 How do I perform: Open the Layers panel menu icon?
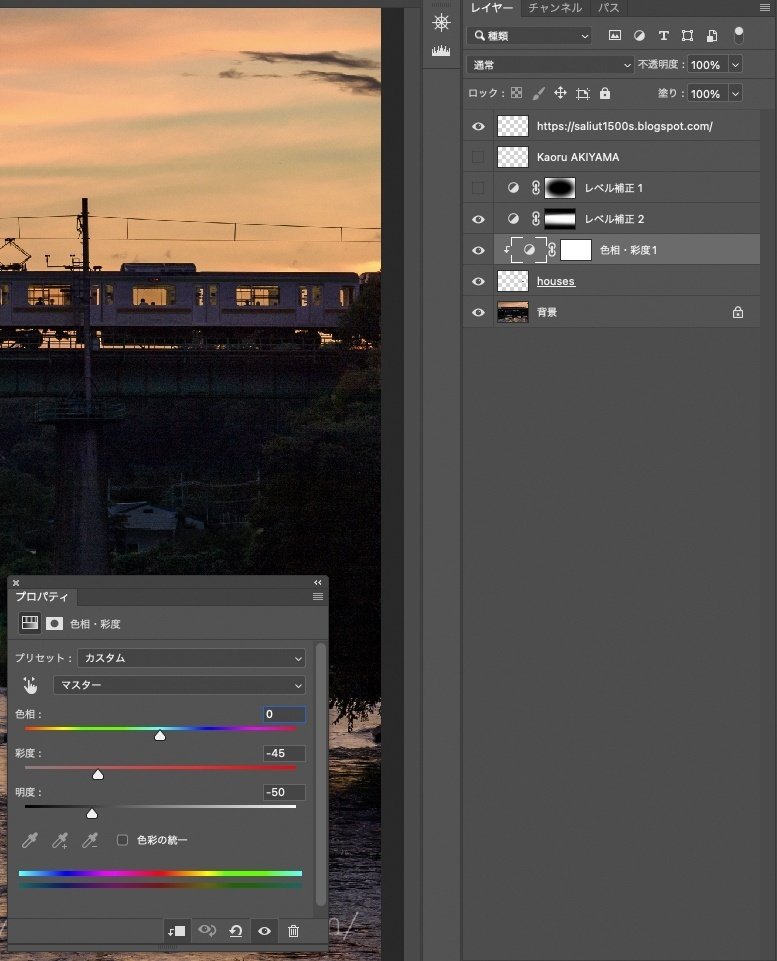point(765,8)
